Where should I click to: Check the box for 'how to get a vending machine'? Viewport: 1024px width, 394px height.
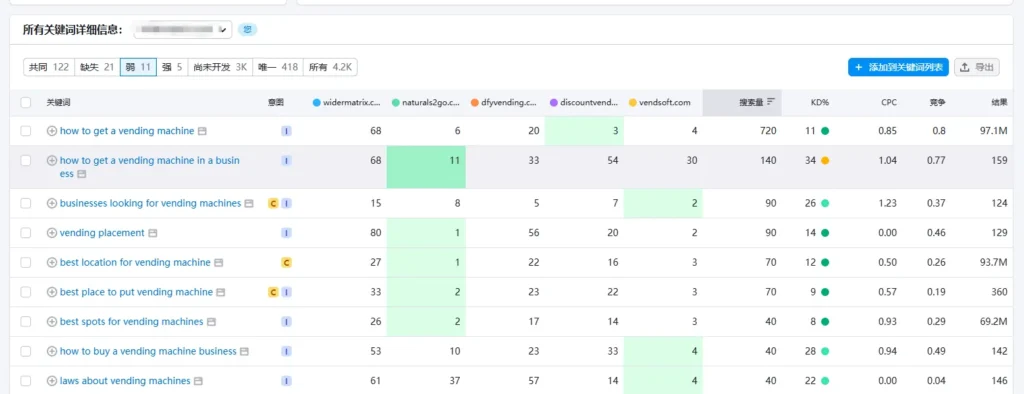(x=25, y=131)
